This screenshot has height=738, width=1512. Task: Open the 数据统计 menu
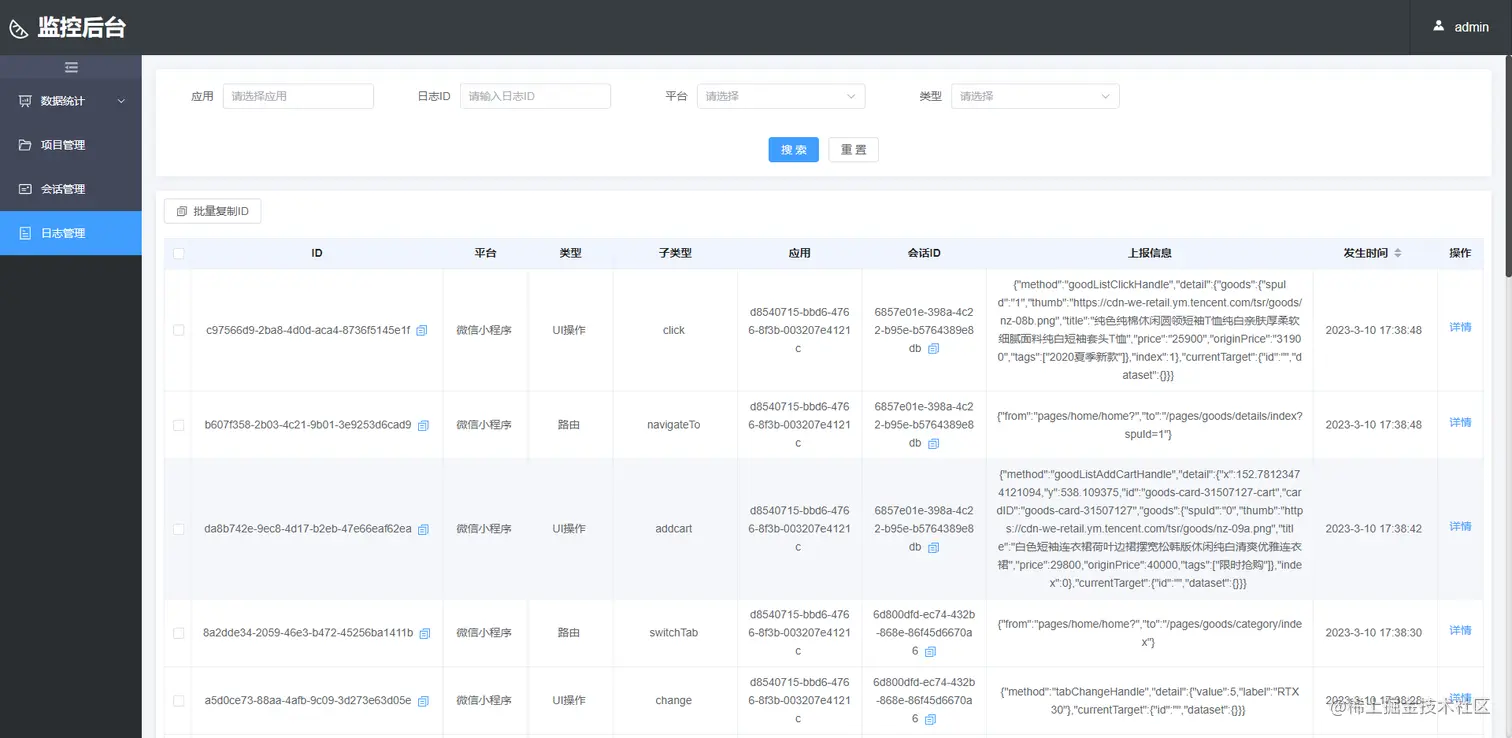point(71,101)
